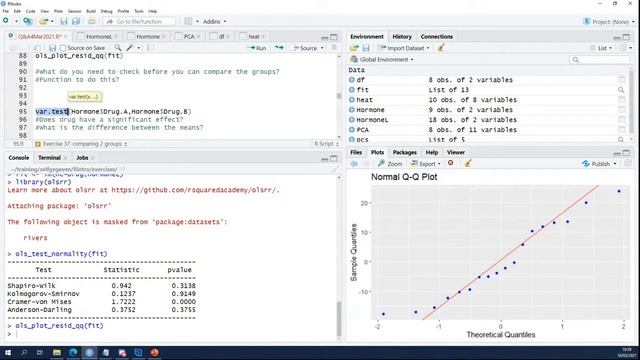Screen dimensions: 640x360
Task: Click the Source button
Action: (305, 48)
